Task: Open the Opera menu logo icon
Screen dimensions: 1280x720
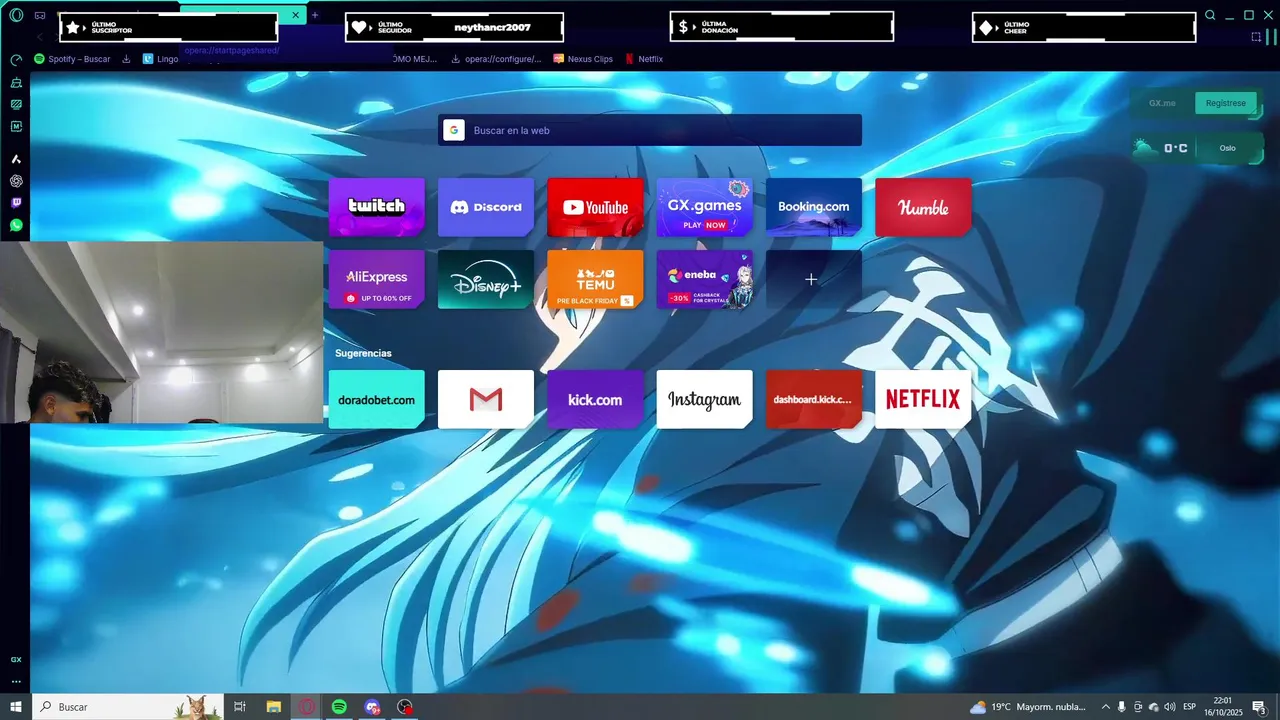Action: point(16,15)
